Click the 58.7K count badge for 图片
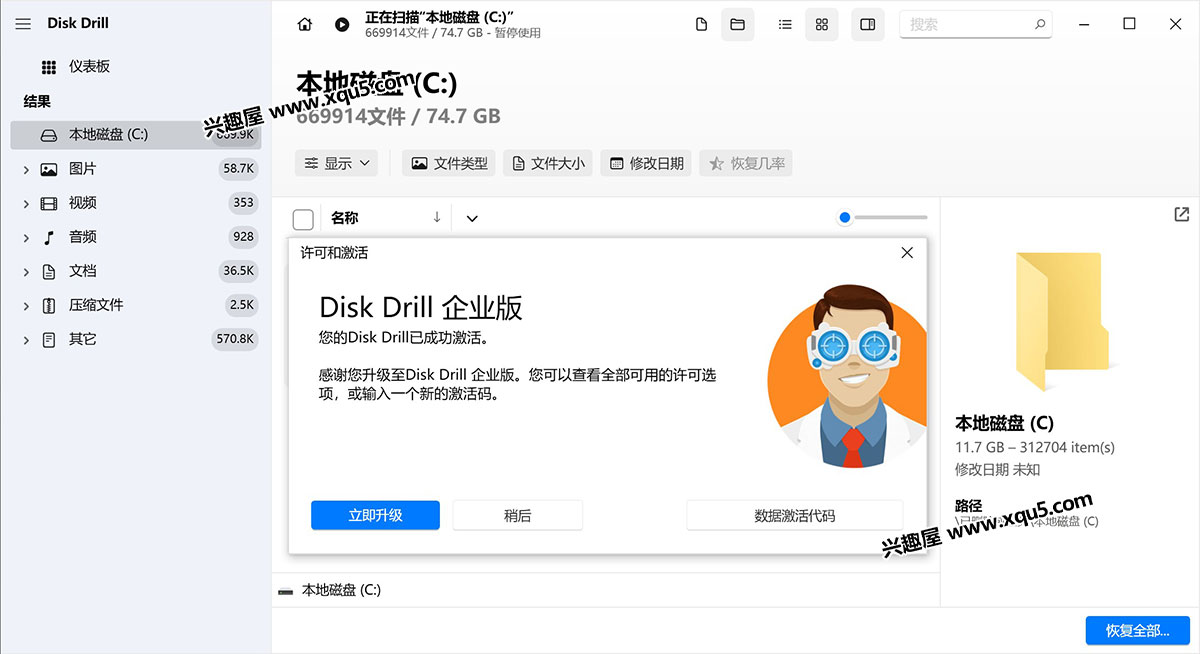1200x654 pixels. [x=239, y=169]
